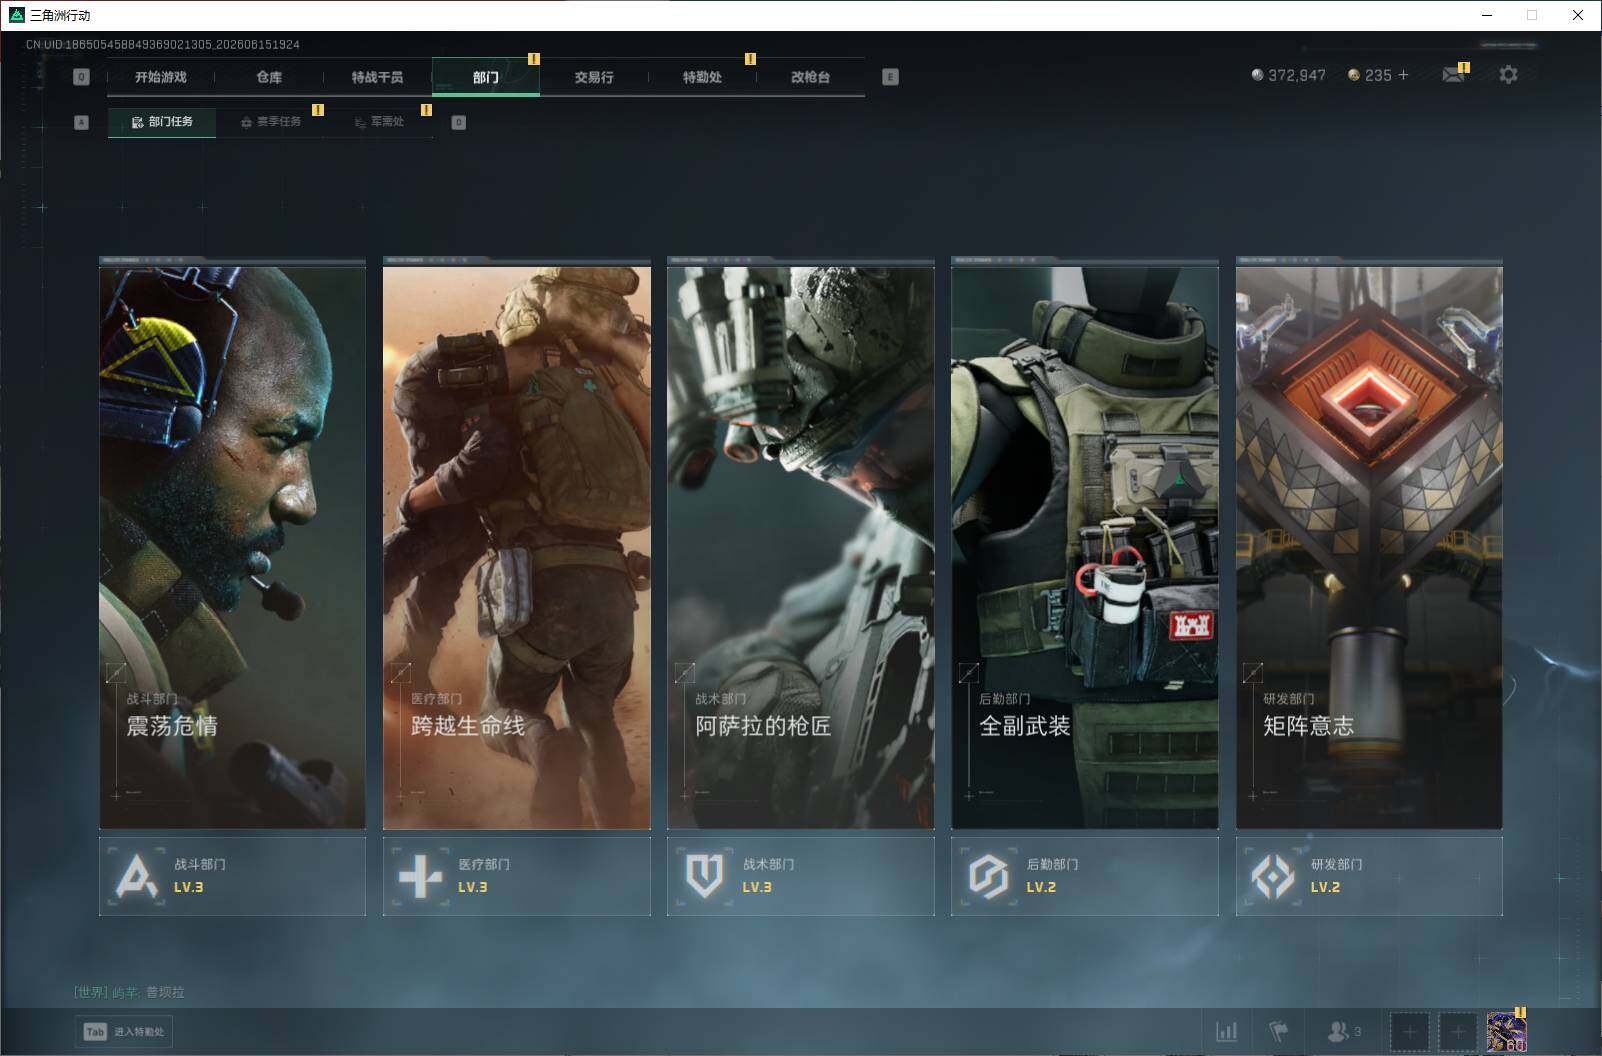
Task: Click the world chat message line
Action: click(129, 992)
